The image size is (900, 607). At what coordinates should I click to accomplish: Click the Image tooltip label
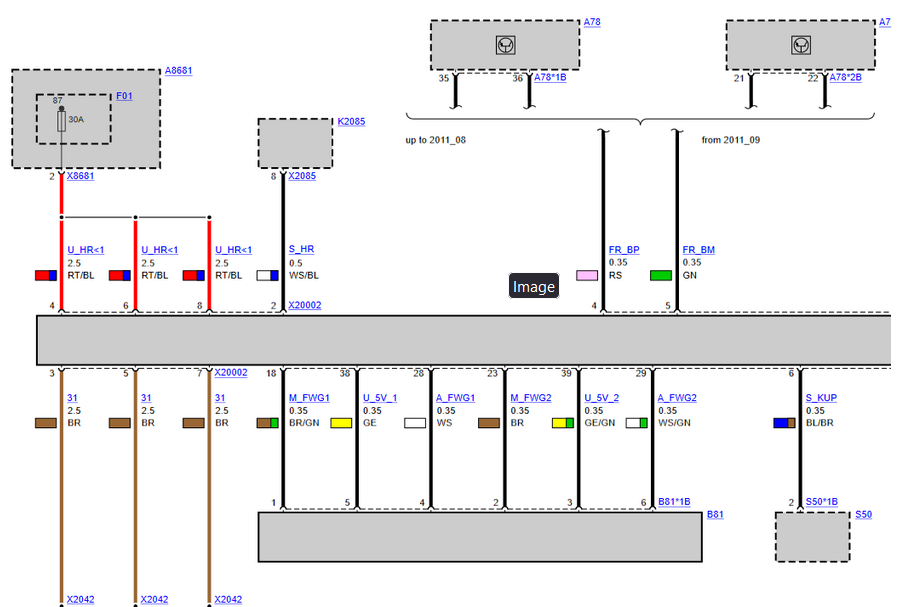point(533,287)
